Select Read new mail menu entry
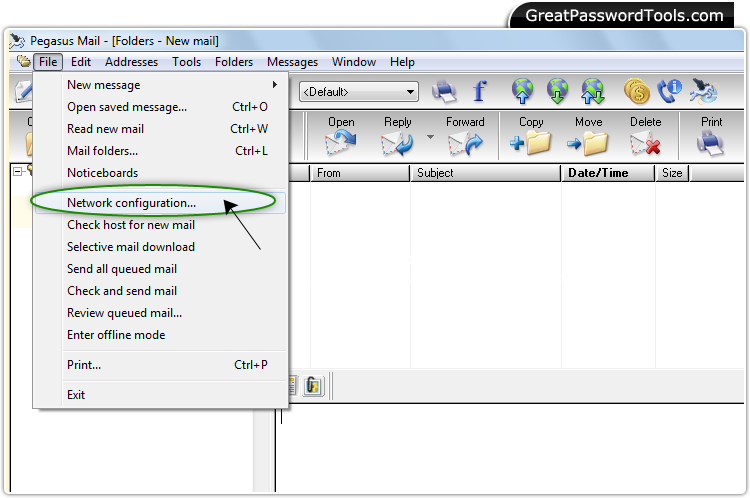 pos(161,129)
